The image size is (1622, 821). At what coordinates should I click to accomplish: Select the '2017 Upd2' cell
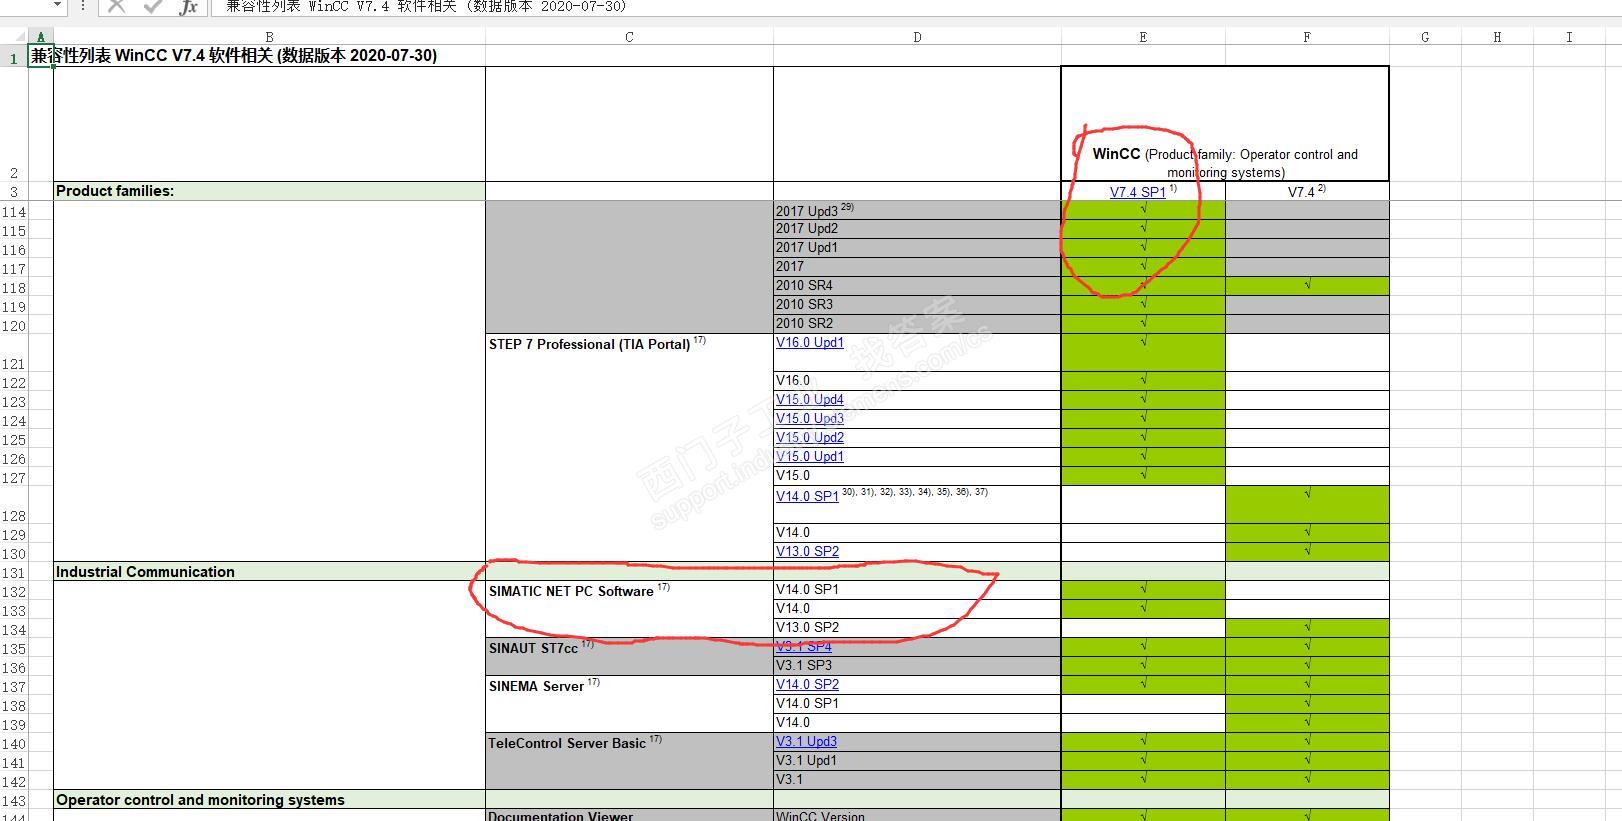pos(917,229)
